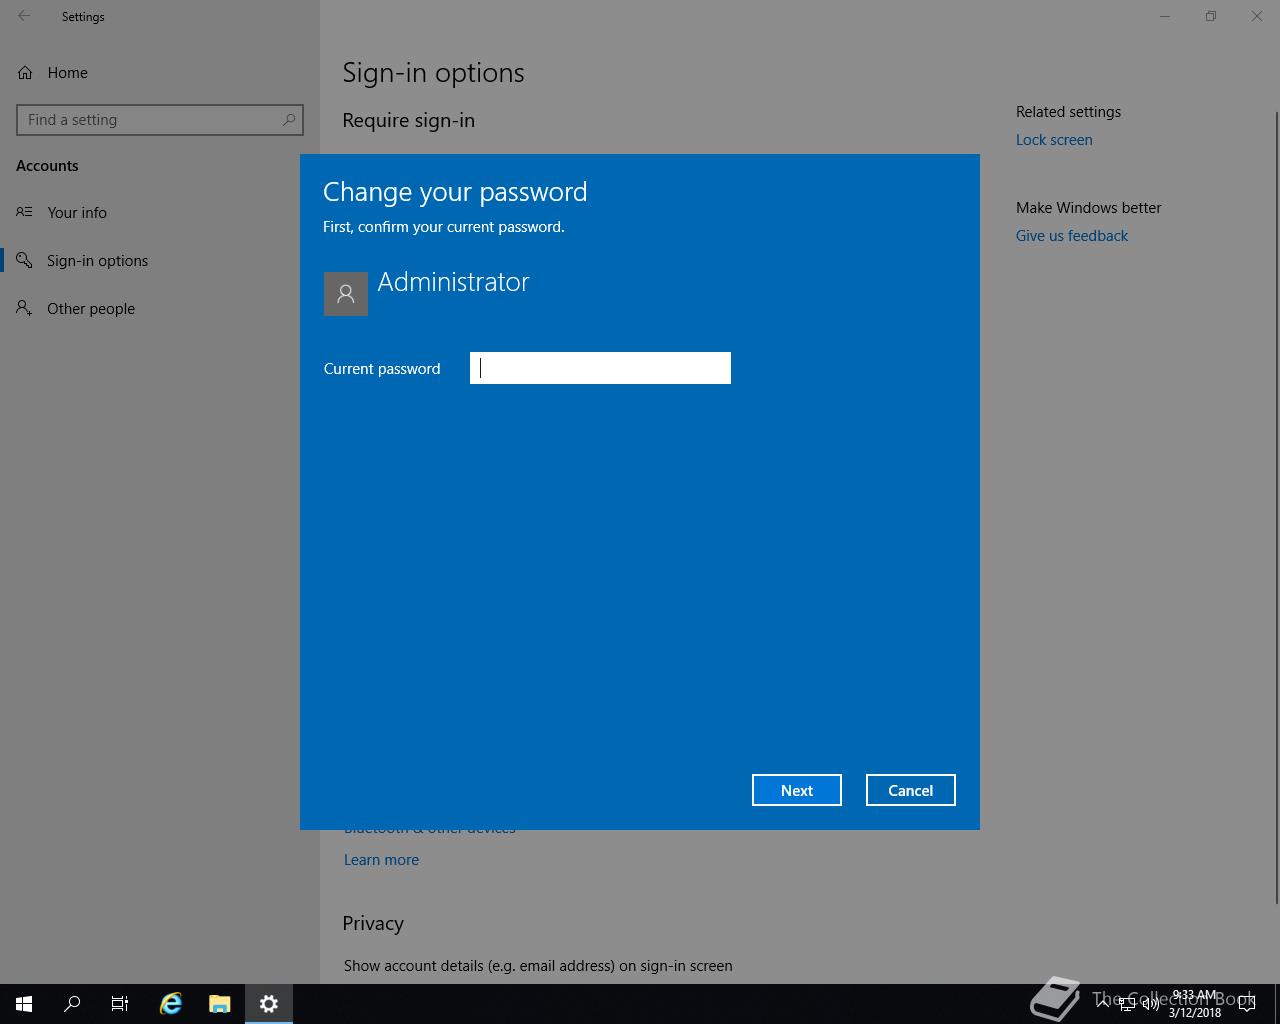This screenshot has height=1024, width=1280.
Task: Click the Require sign-in heading text
Action: click(408, 120)
